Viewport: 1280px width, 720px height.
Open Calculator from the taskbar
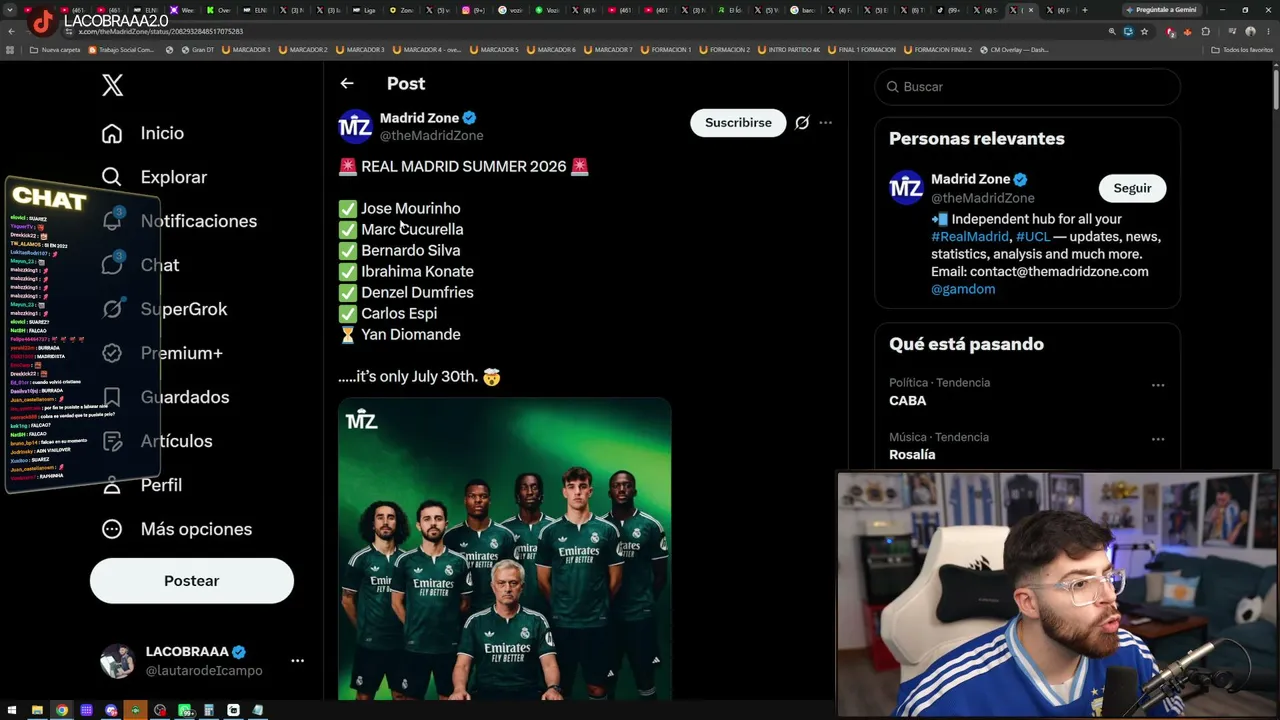pyautogui.click(x=209, y=710)
